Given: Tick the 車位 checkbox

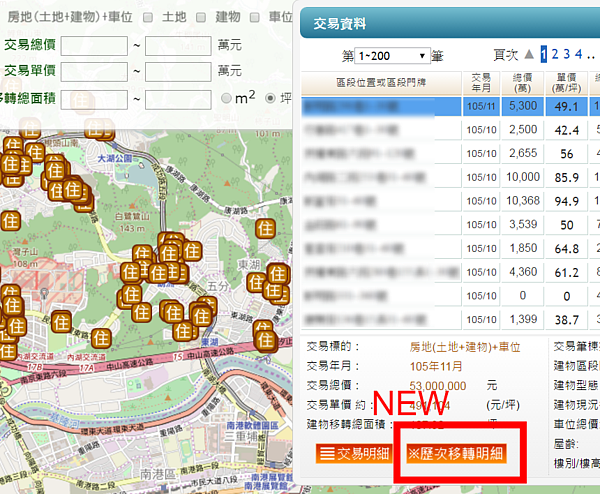Looking at the screenshot, I should pos(254,18).
